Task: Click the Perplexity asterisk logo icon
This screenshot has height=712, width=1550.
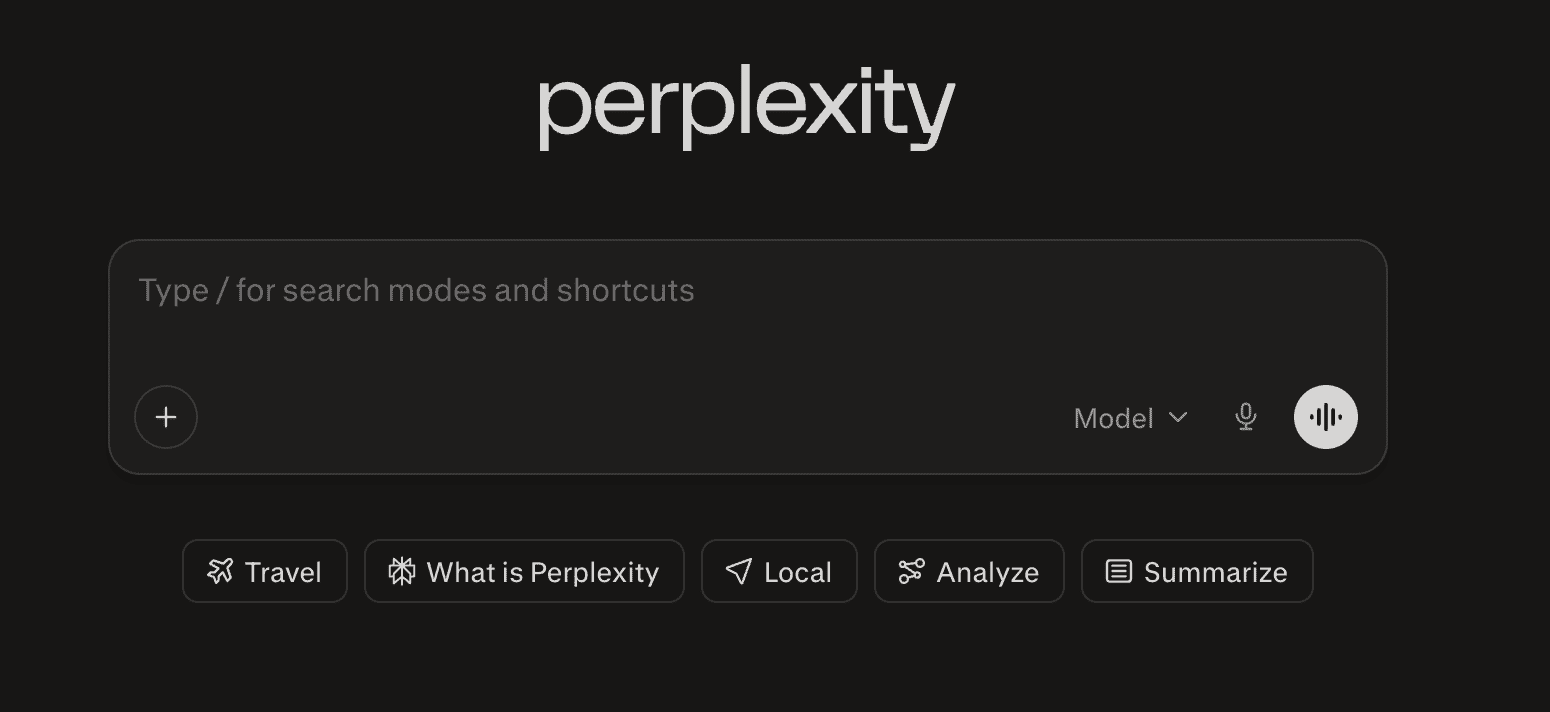Action: pos(403,571)
